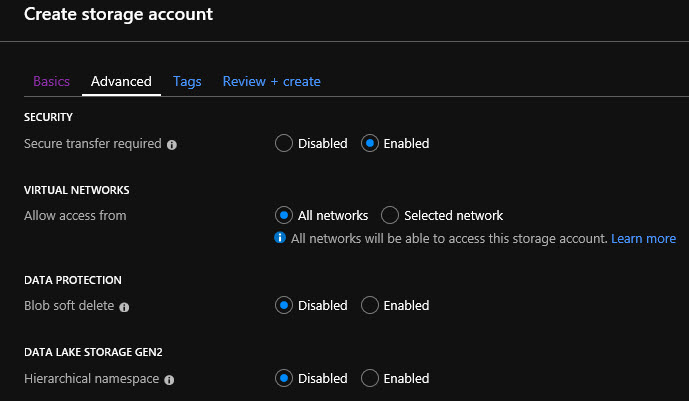
Task: Set Blob soft delete to Enabled
Action: (370, 305)
